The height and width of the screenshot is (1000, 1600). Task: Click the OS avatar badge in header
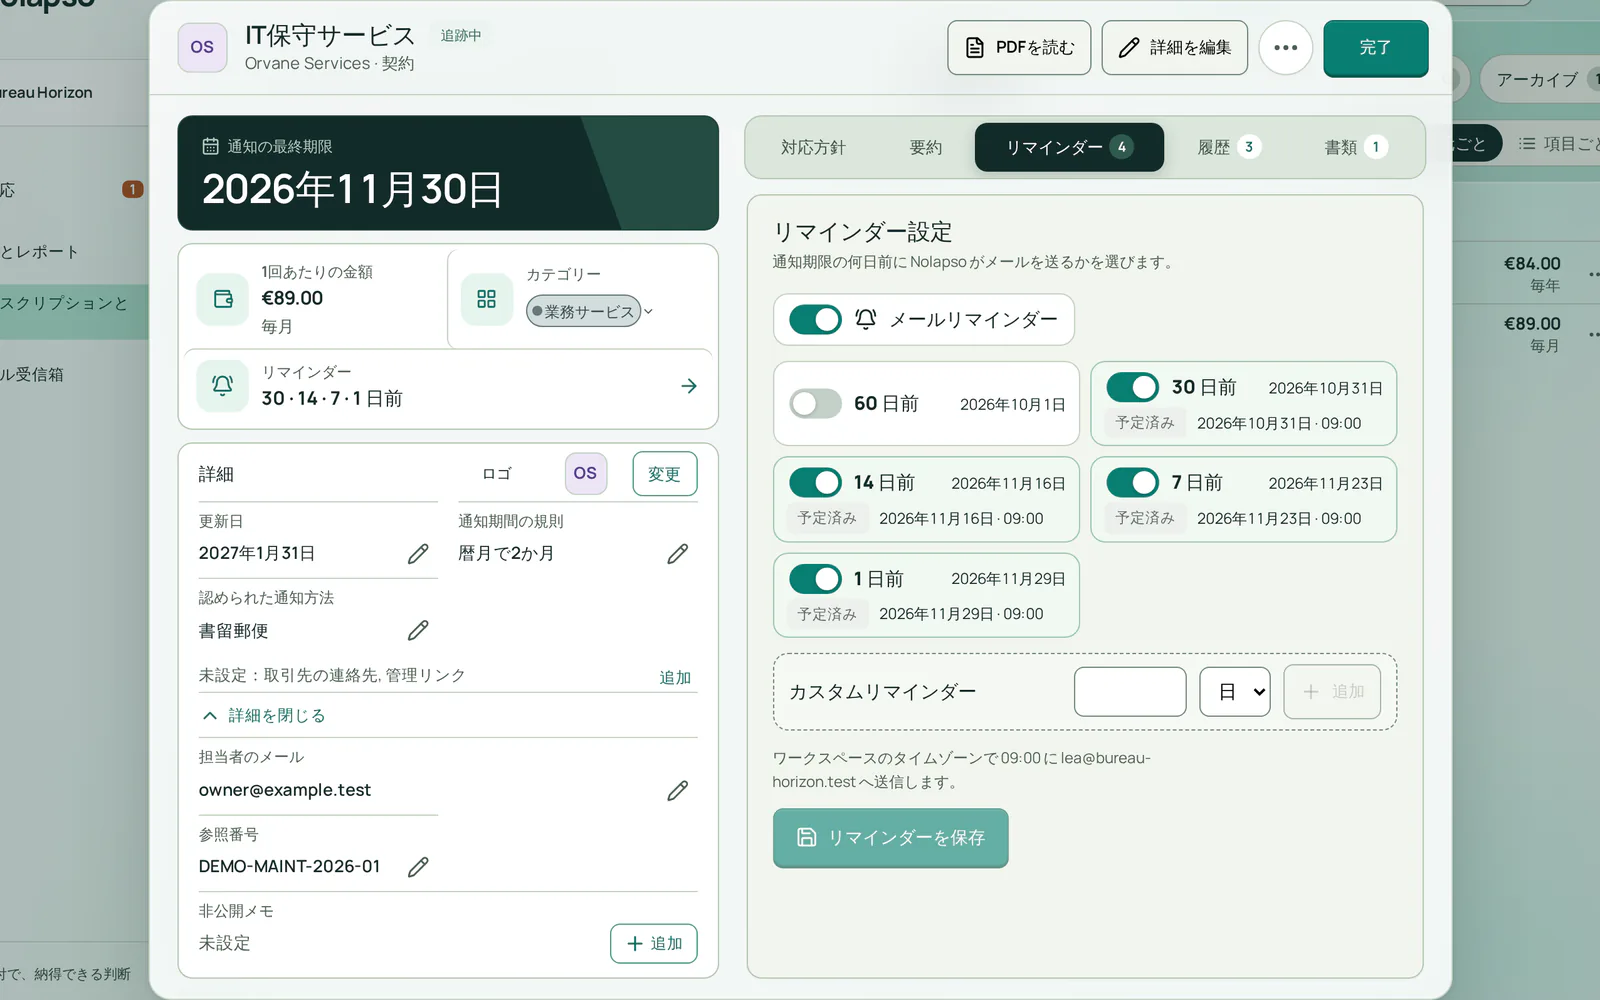point(202,47)
